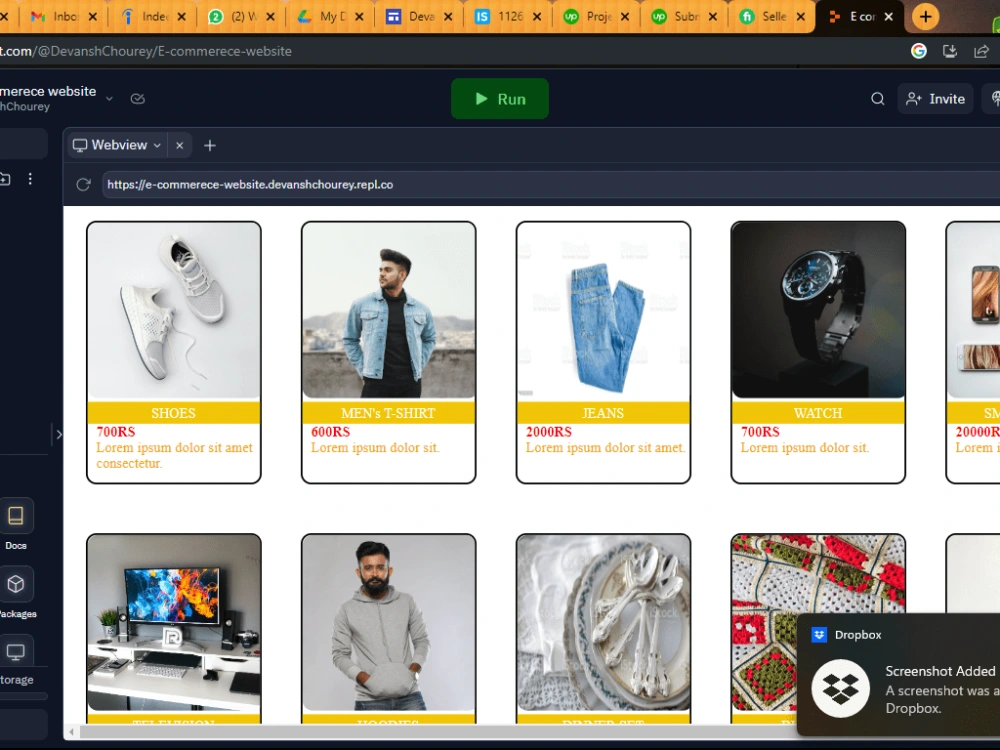Click the Dropbox logo in notification
This screenshot has height=750, width=1000.
pyautogui.click(x=840, y=689)
